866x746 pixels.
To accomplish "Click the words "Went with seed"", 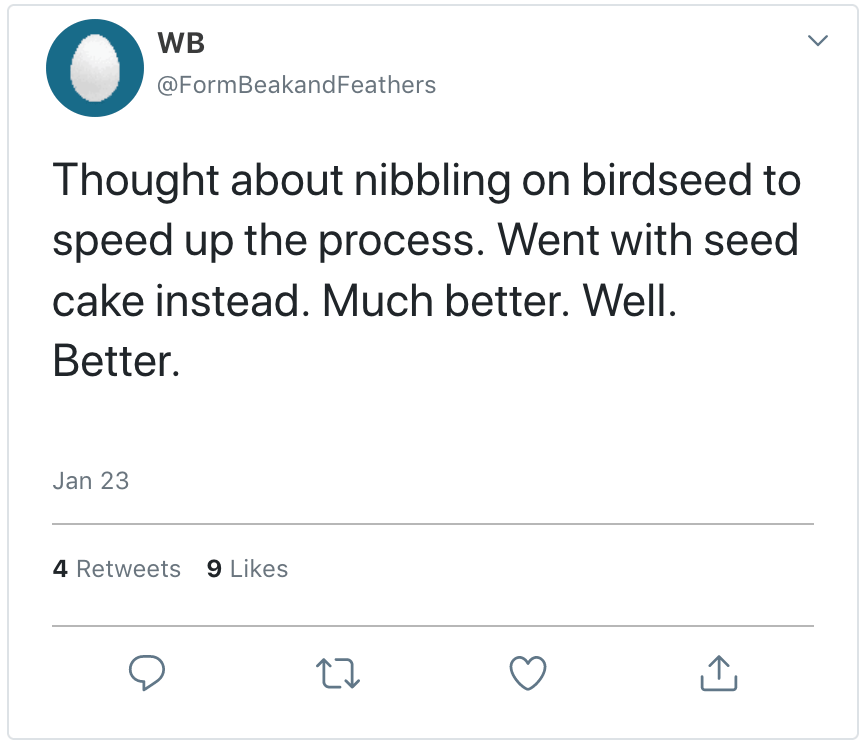I will (648, 241).
